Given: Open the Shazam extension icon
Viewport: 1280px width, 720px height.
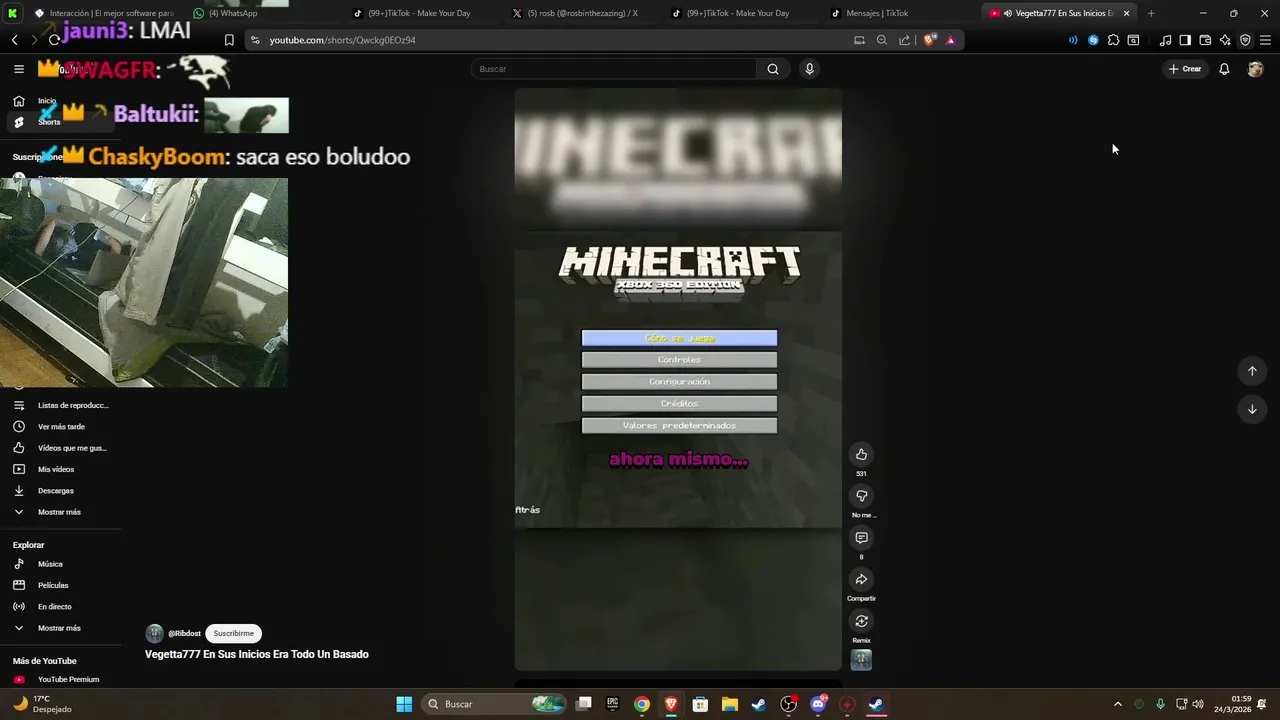Looking at the screenshot, I should [x=1093, y=40].
